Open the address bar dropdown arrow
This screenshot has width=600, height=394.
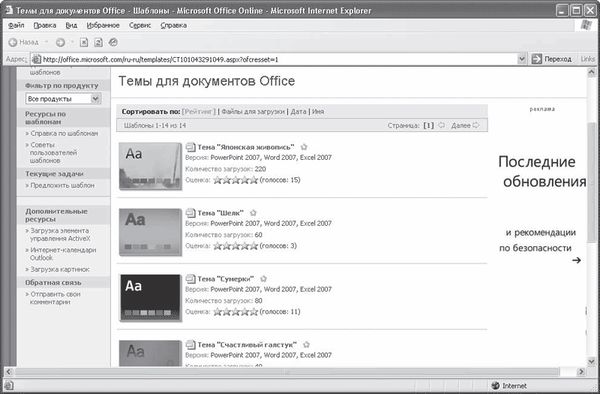(522, 59)
